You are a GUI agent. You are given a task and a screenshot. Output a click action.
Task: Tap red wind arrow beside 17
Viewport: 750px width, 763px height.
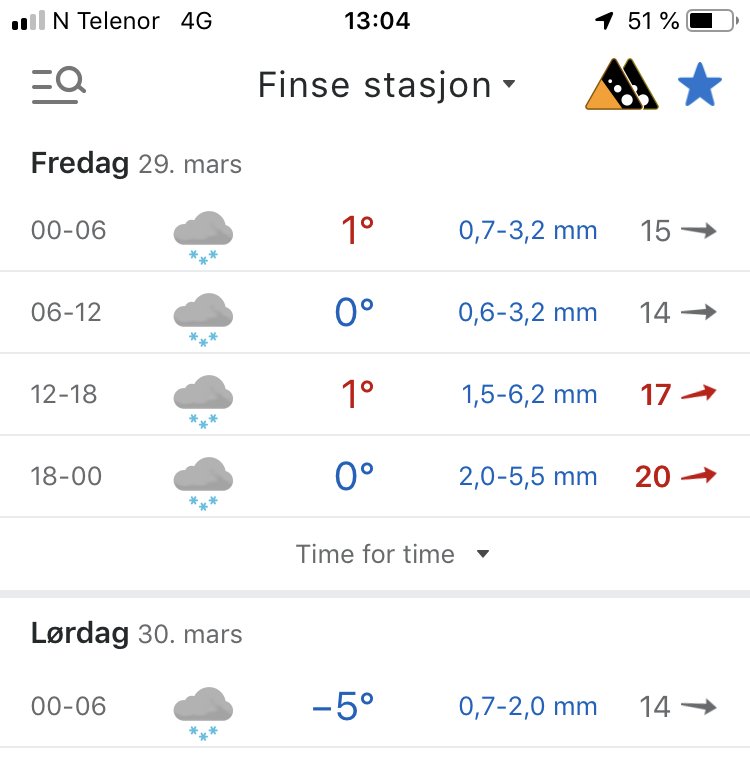(x=699, y=394)
